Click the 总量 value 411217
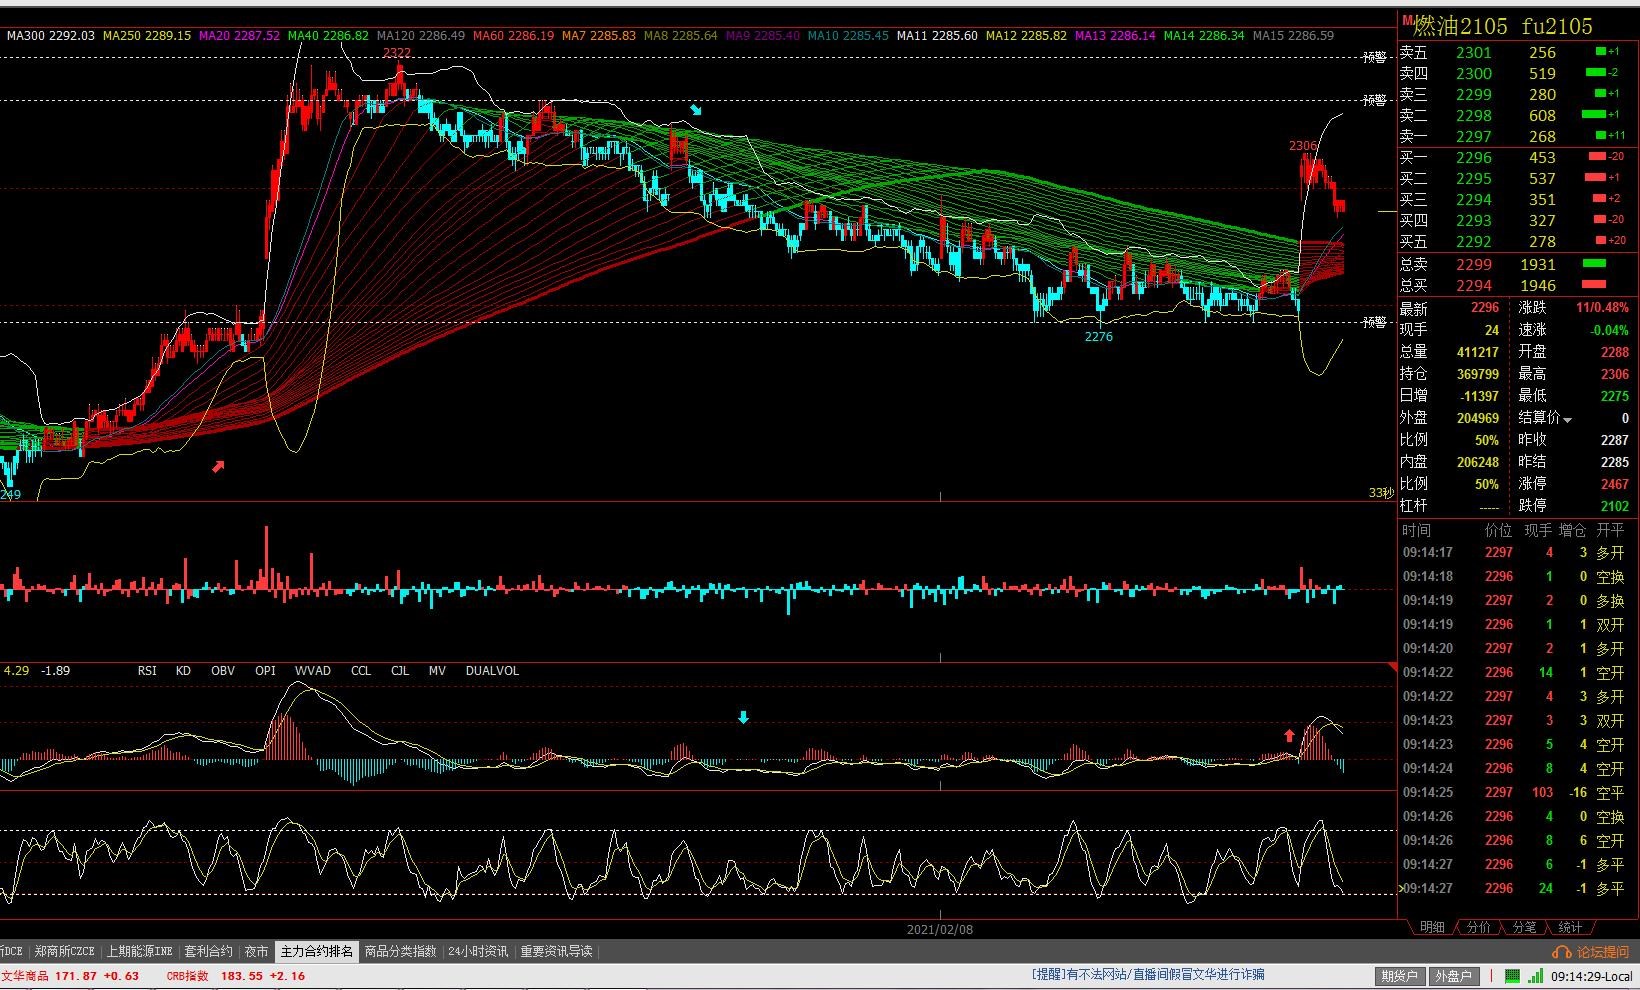 1477,352
